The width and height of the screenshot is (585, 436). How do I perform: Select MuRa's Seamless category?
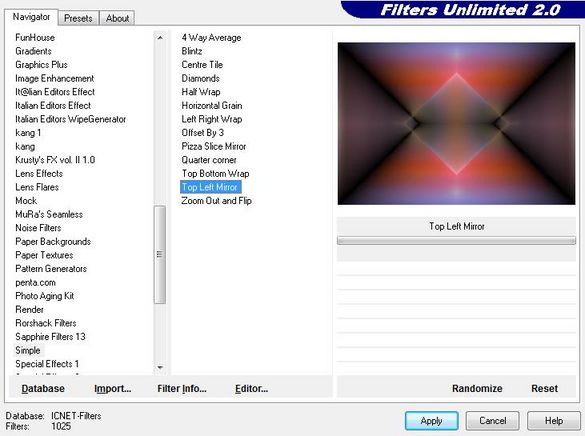[49, 214]
